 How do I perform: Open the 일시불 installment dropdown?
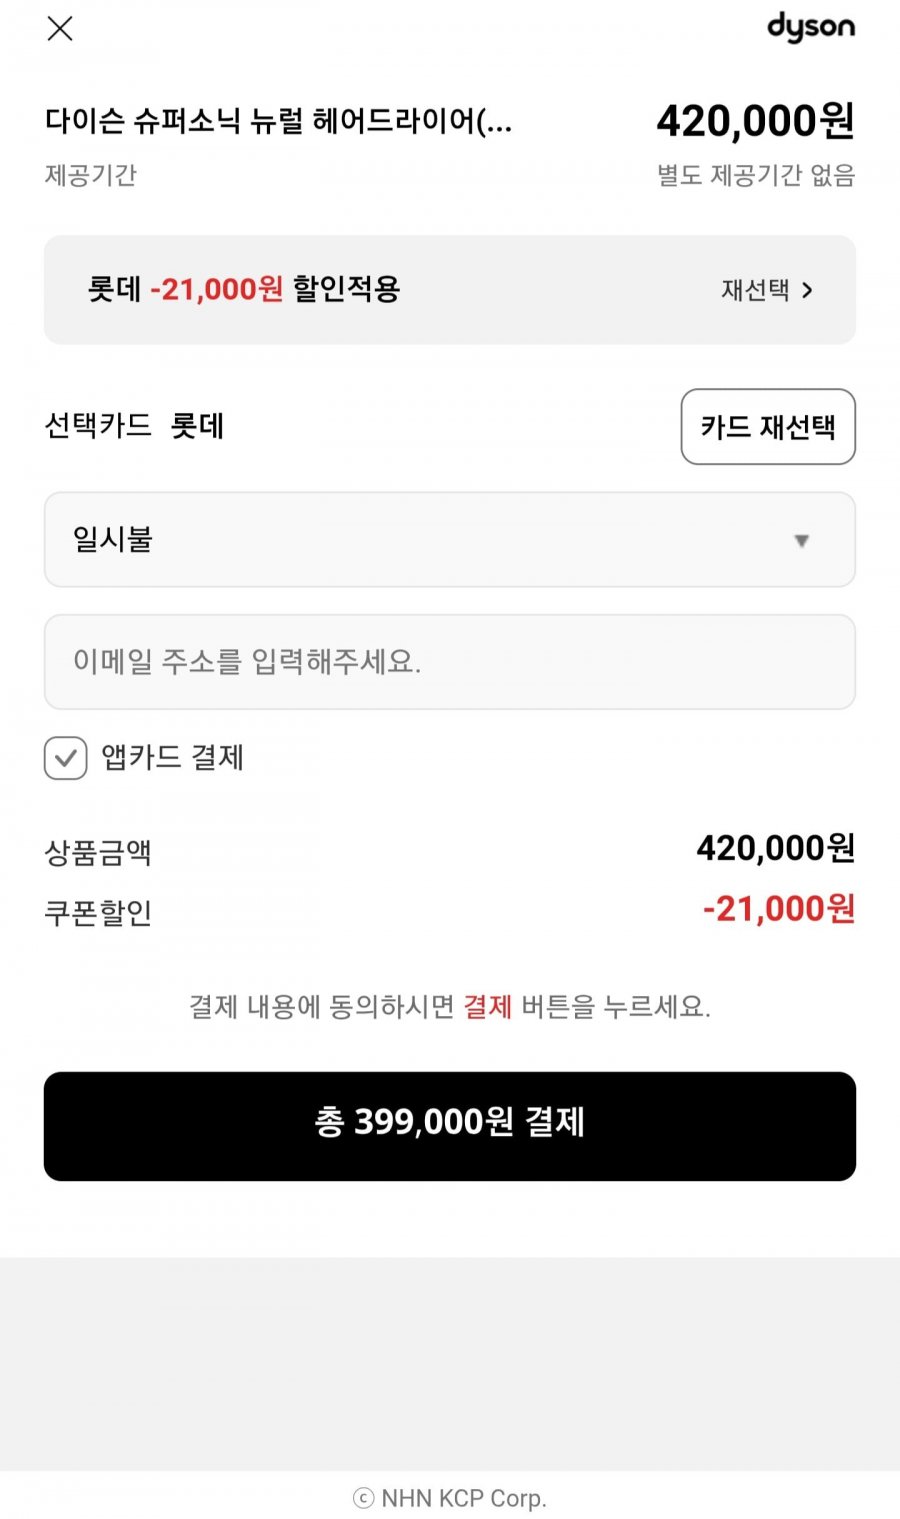(x=449, y=540)
